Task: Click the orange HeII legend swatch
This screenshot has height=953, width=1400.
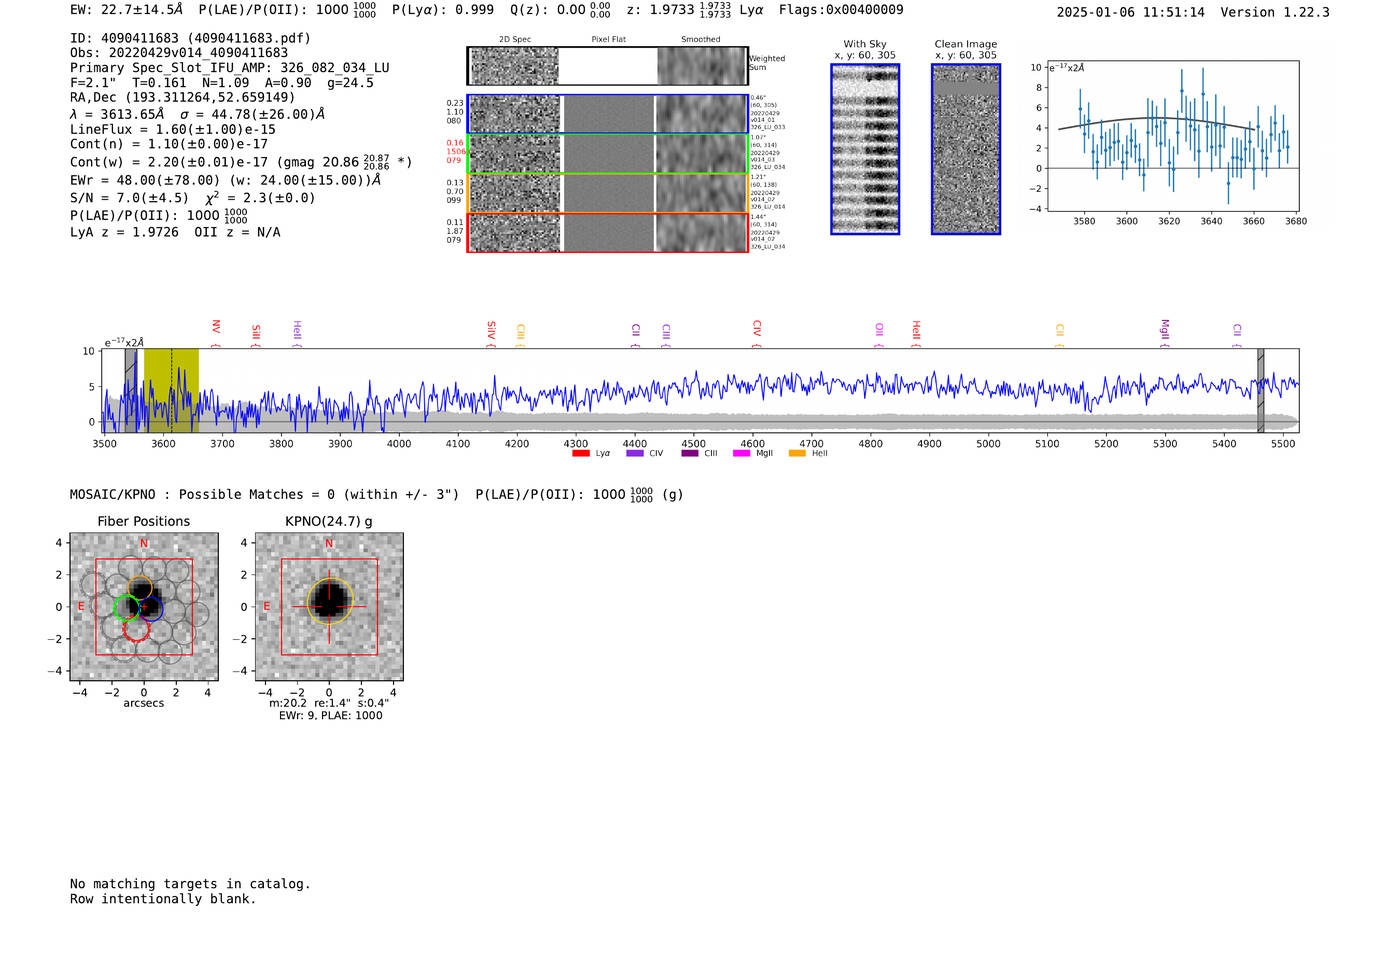Action: click(797, 454)
